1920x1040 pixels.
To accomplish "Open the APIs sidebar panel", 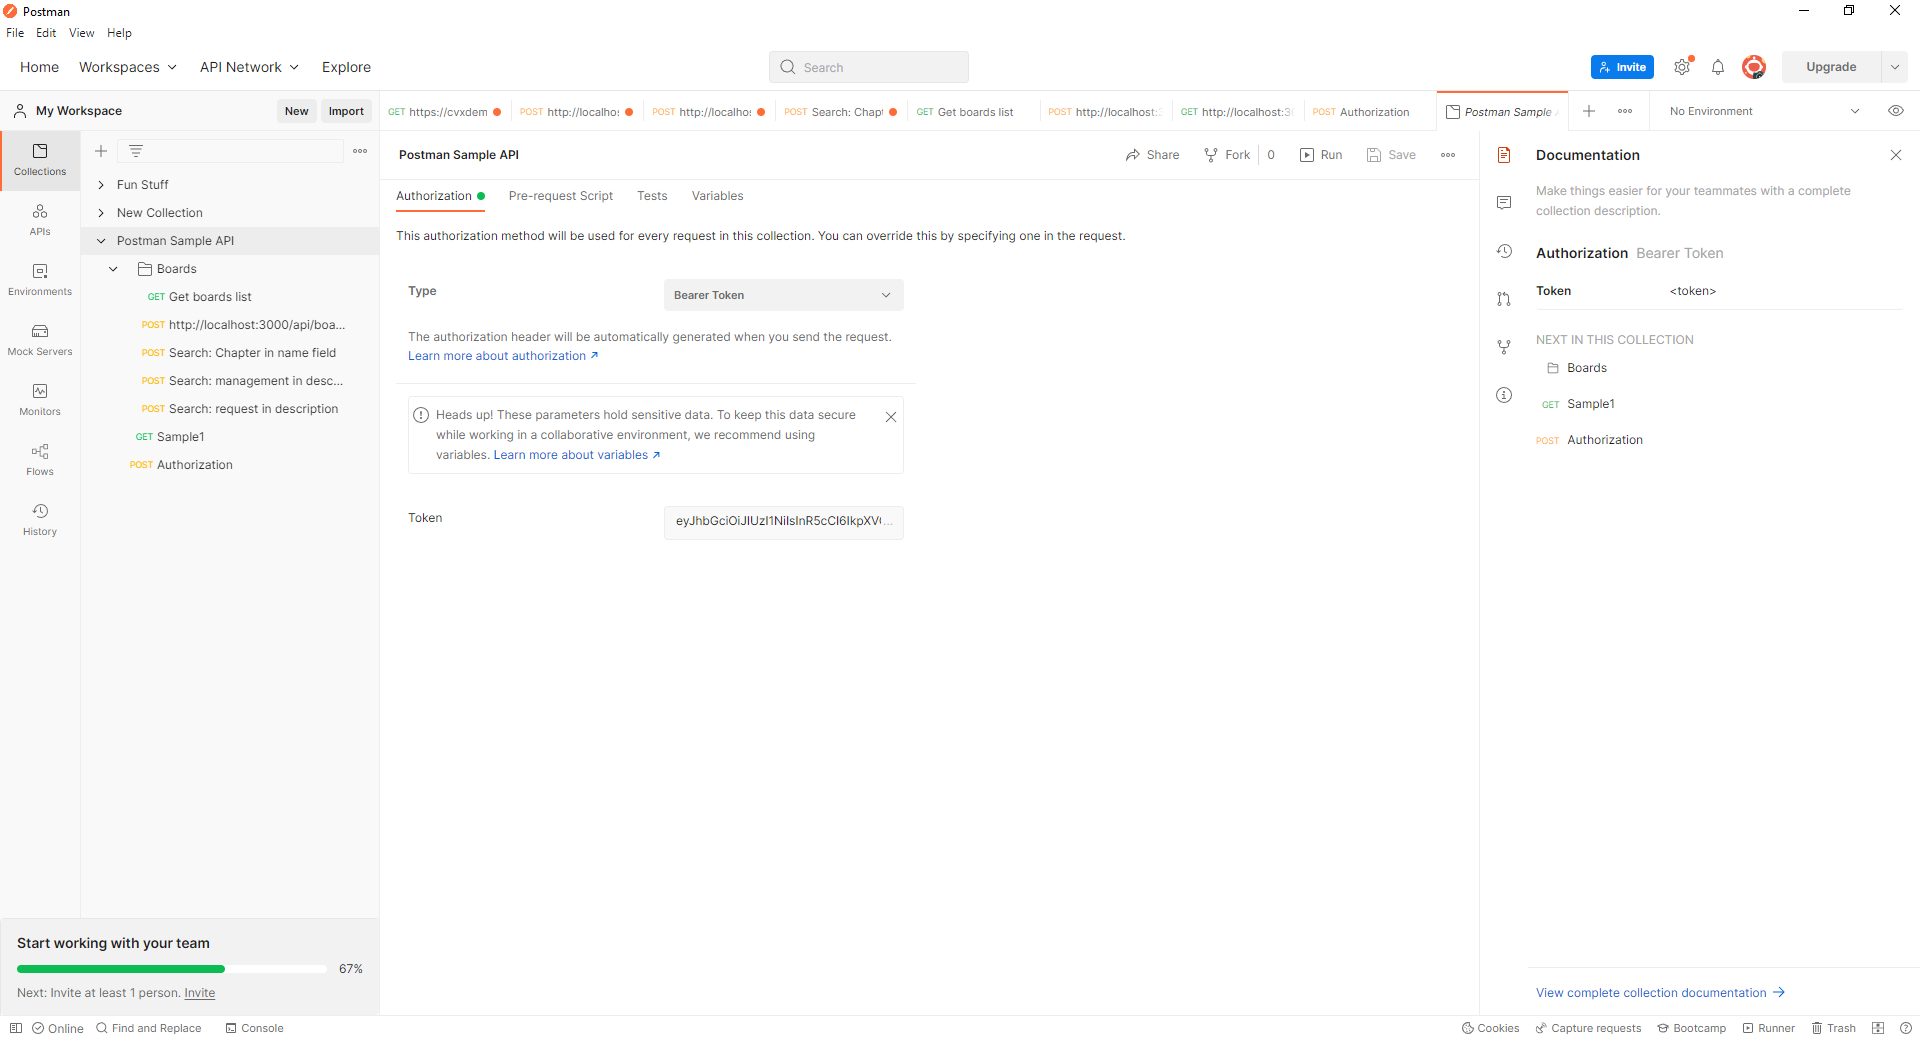I will [x=40, y=220].
